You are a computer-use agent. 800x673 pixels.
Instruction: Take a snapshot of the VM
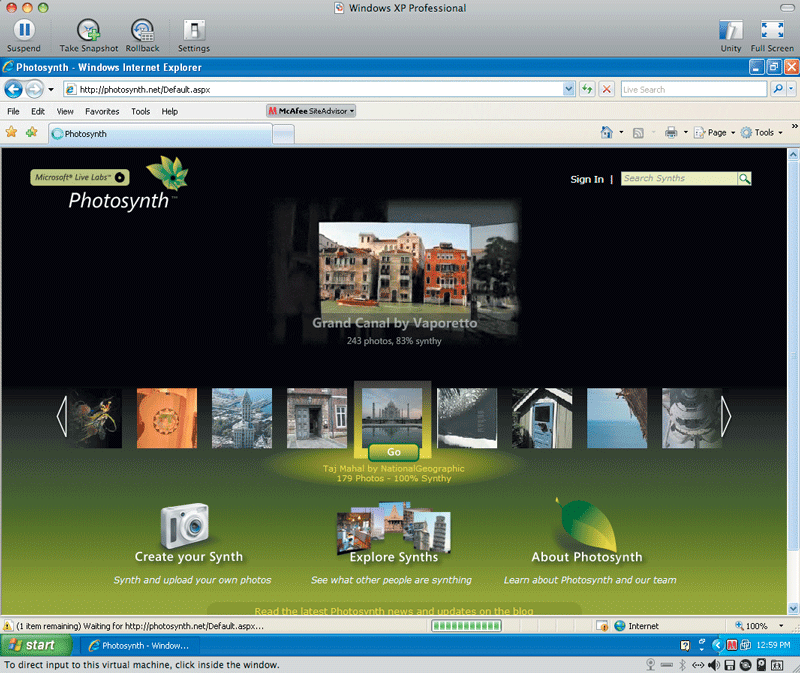88,29
